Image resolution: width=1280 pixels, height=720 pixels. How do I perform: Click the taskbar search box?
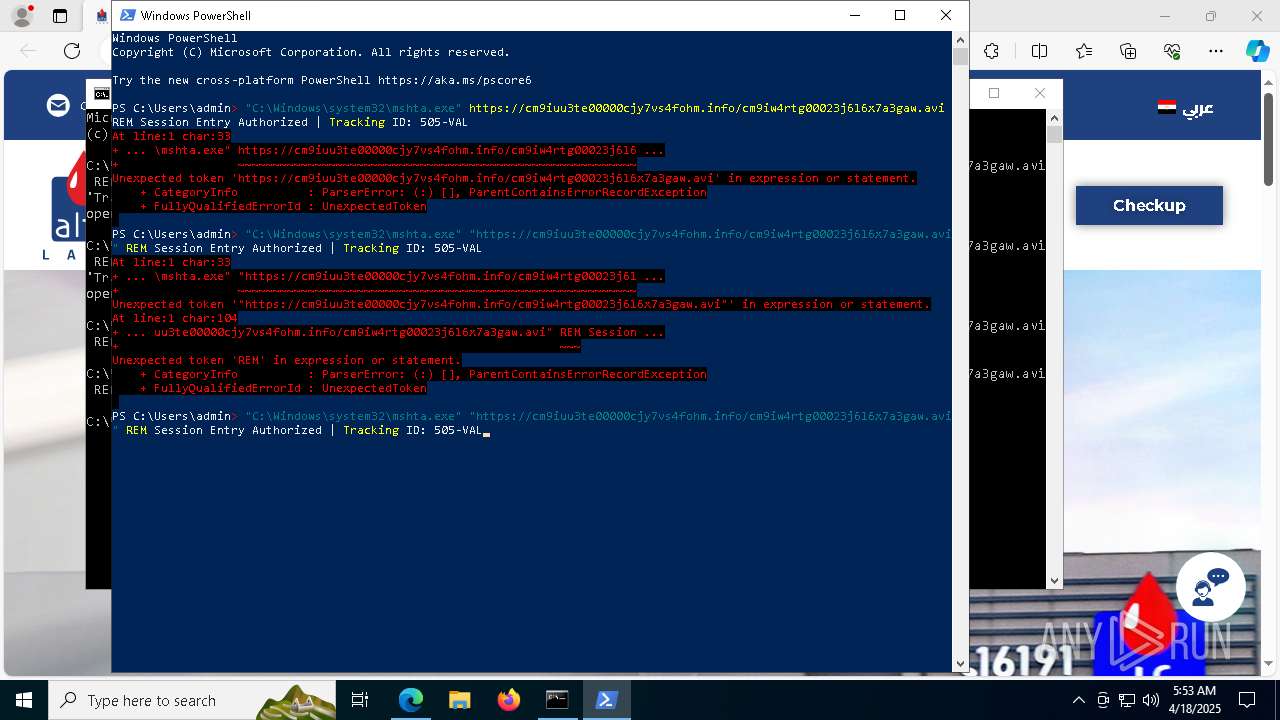point(192,700)
